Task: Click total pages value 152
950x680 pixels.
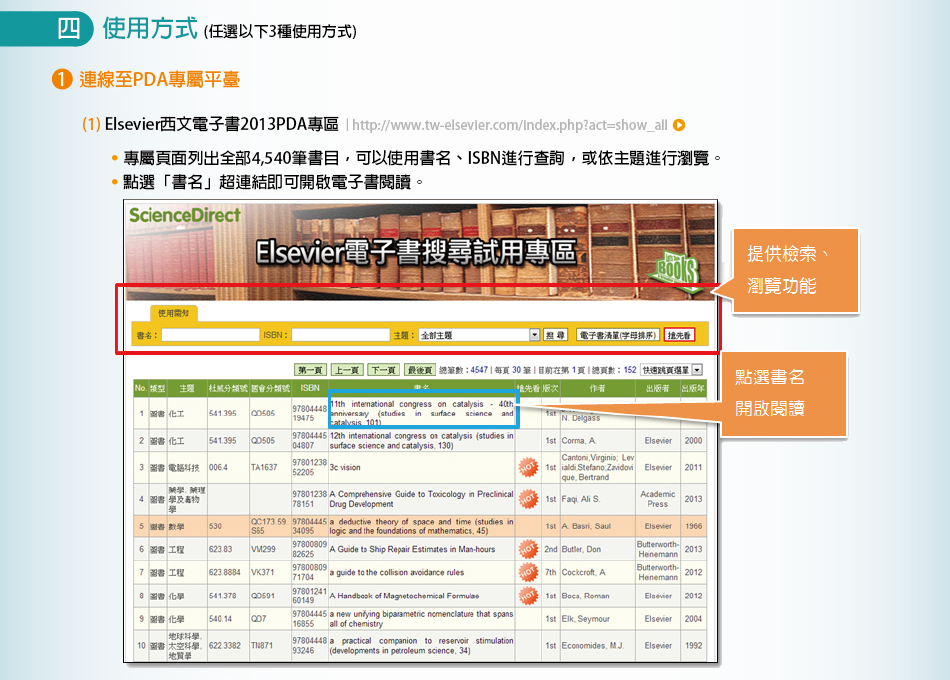Action: click(x=630, y=370)
